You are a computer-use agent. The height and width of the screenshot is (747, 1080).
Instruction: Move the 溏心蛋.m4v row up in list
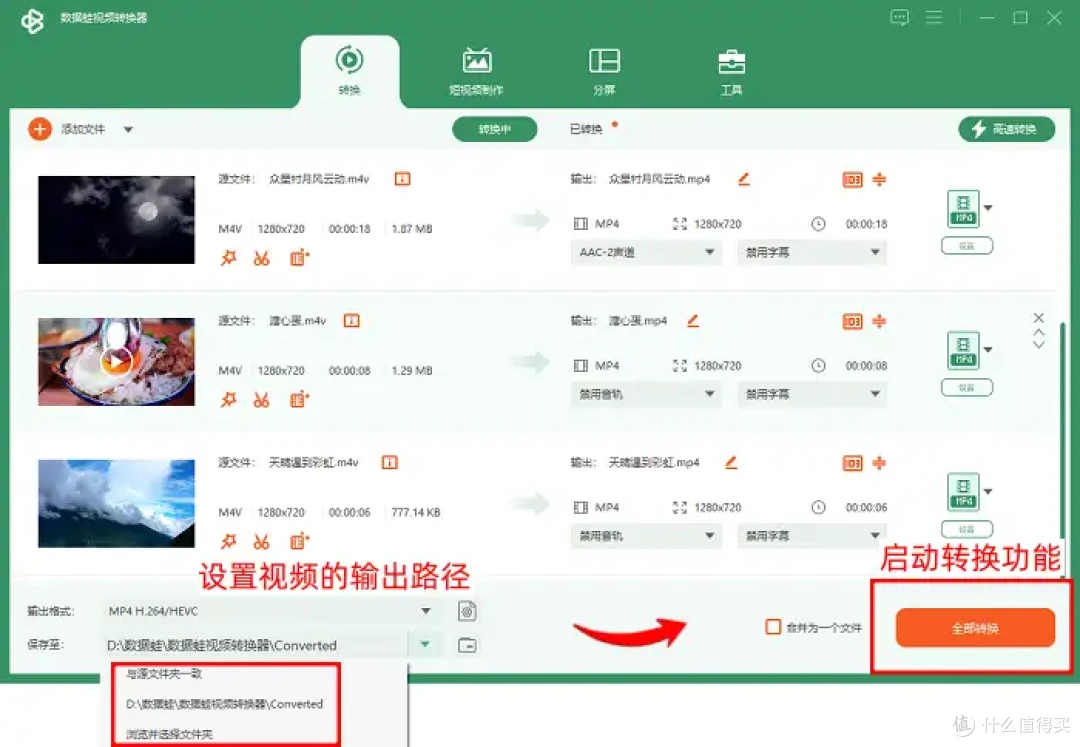tap(1039, 333)
